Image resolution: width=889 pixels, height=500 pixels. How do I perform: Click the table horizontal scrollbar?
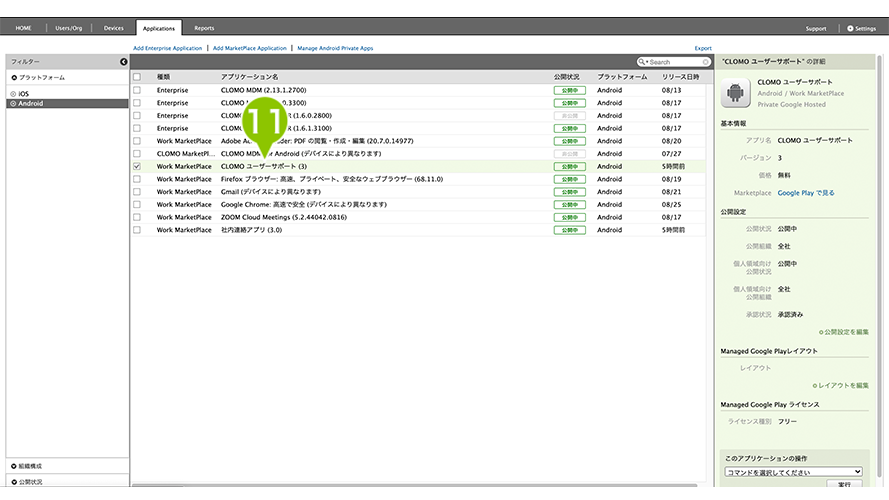[414, 485]
